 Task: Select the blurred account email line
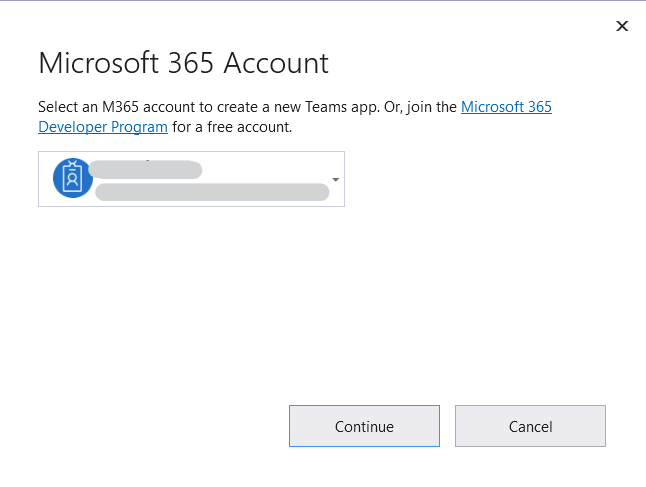211,191
